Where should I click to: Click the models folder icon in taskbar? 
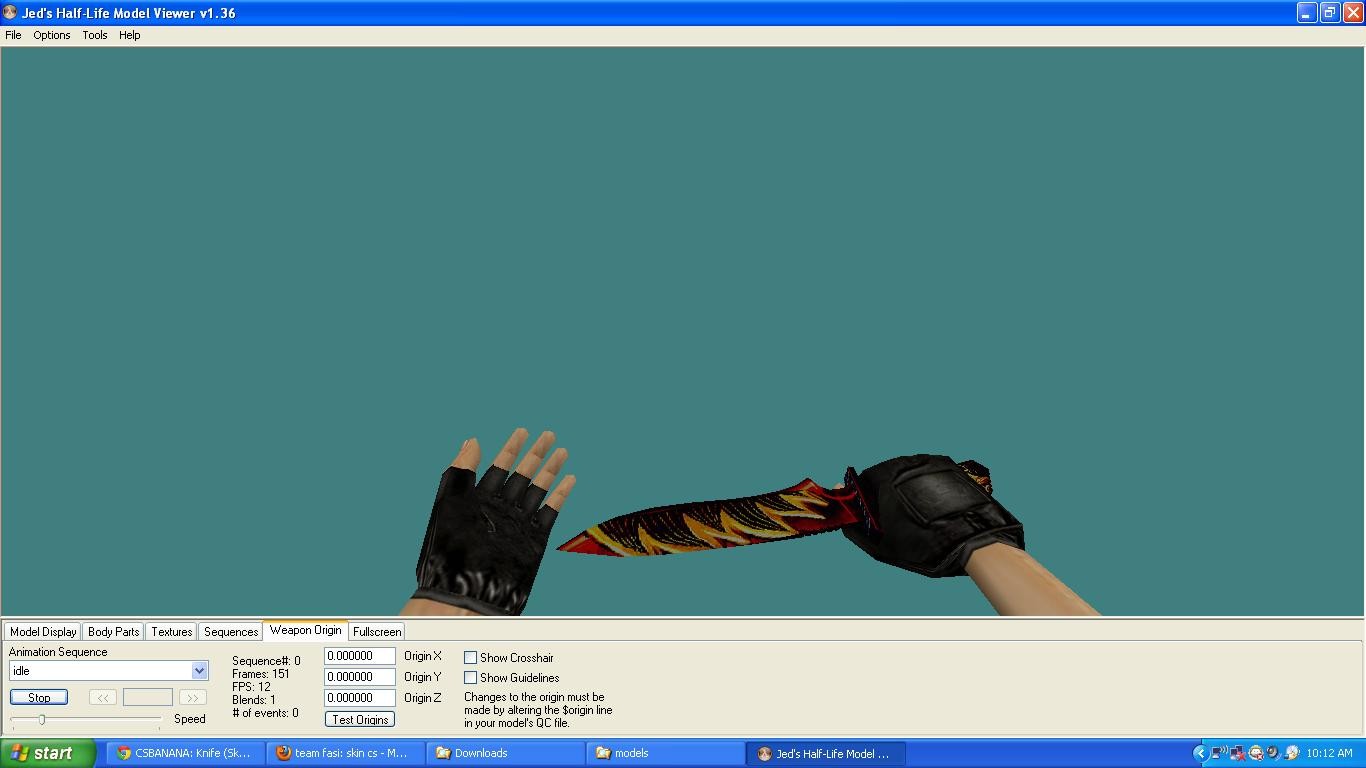pos(603,753)
